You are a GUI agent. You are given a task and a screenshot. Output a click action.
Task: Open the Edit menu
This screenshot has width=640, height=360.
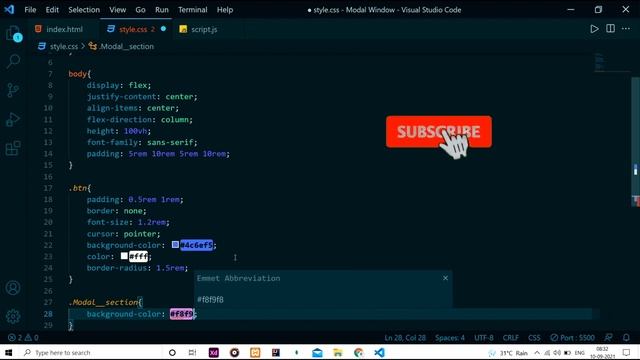[x=52, y=9]
